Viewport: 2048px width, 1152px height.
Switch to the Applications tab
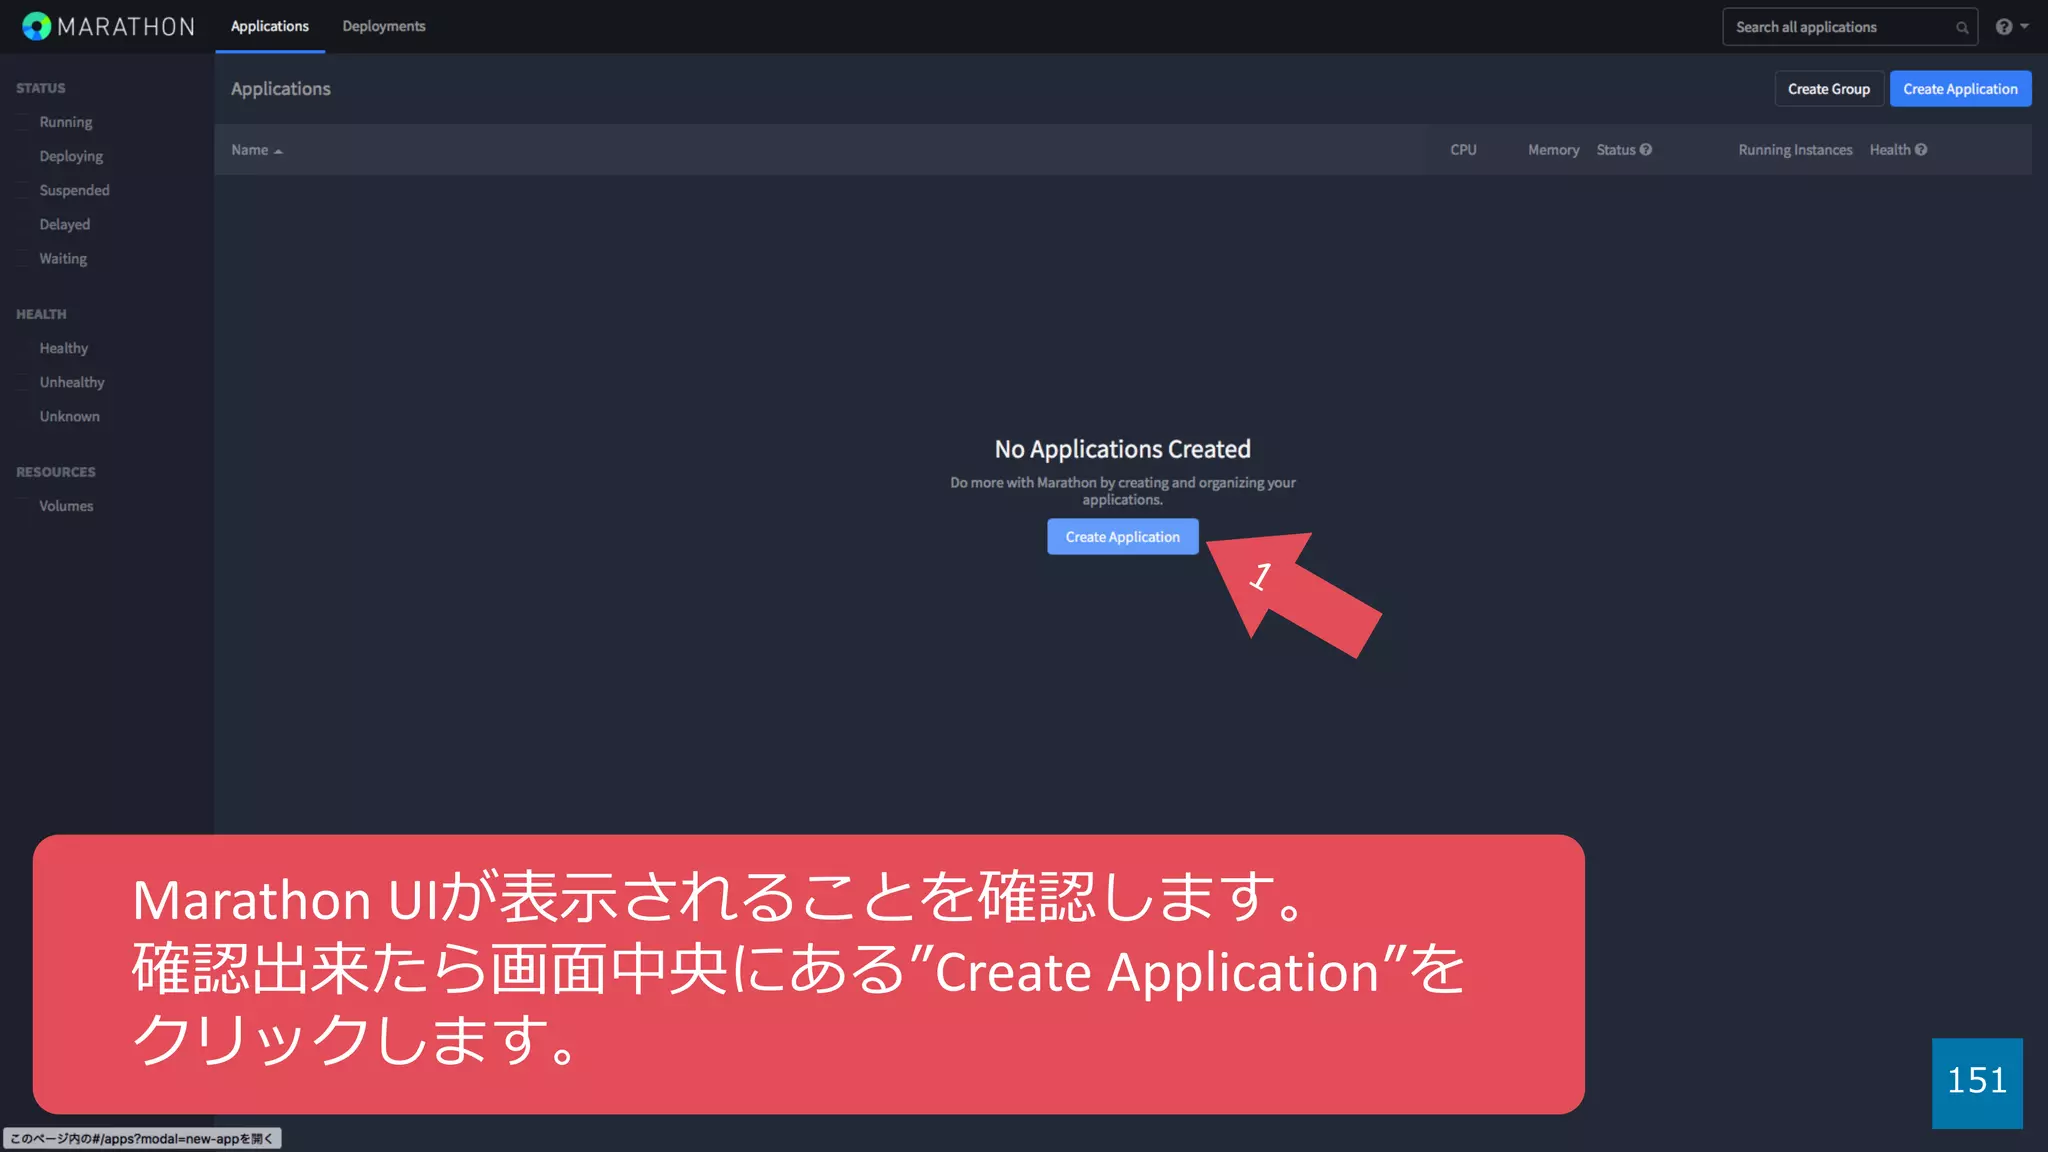click(270, 26)
